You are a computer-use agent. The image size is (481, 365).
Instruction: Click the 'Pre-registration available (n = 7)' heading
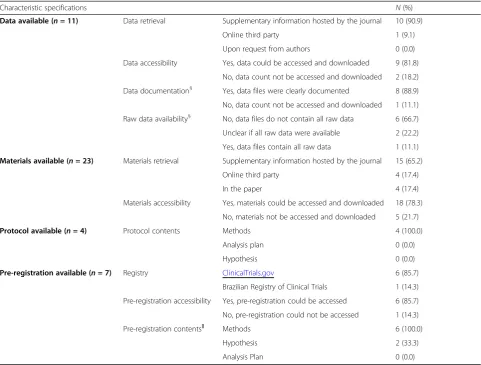[x=56, y=273]
